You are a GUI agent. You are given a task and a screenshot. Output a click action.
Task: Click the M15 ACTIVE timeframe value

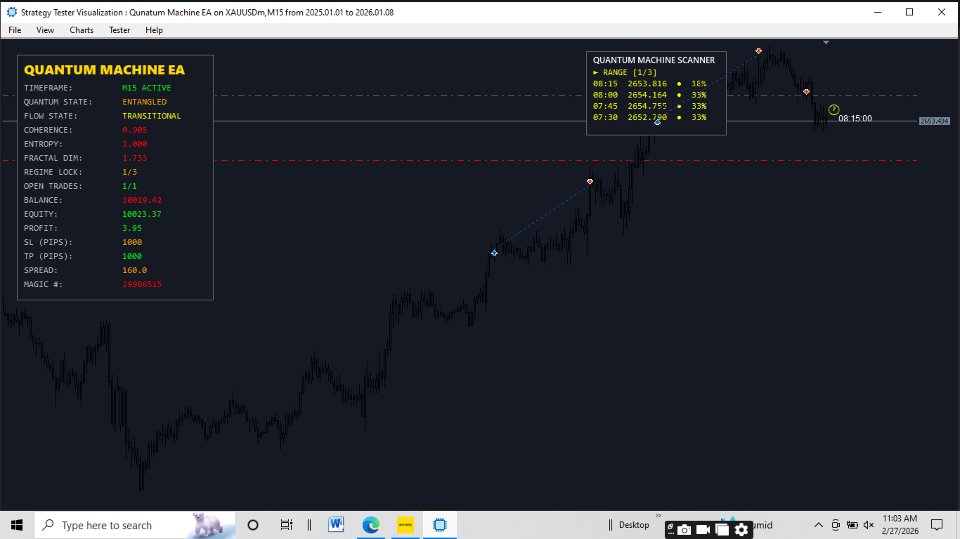point(146,88)
